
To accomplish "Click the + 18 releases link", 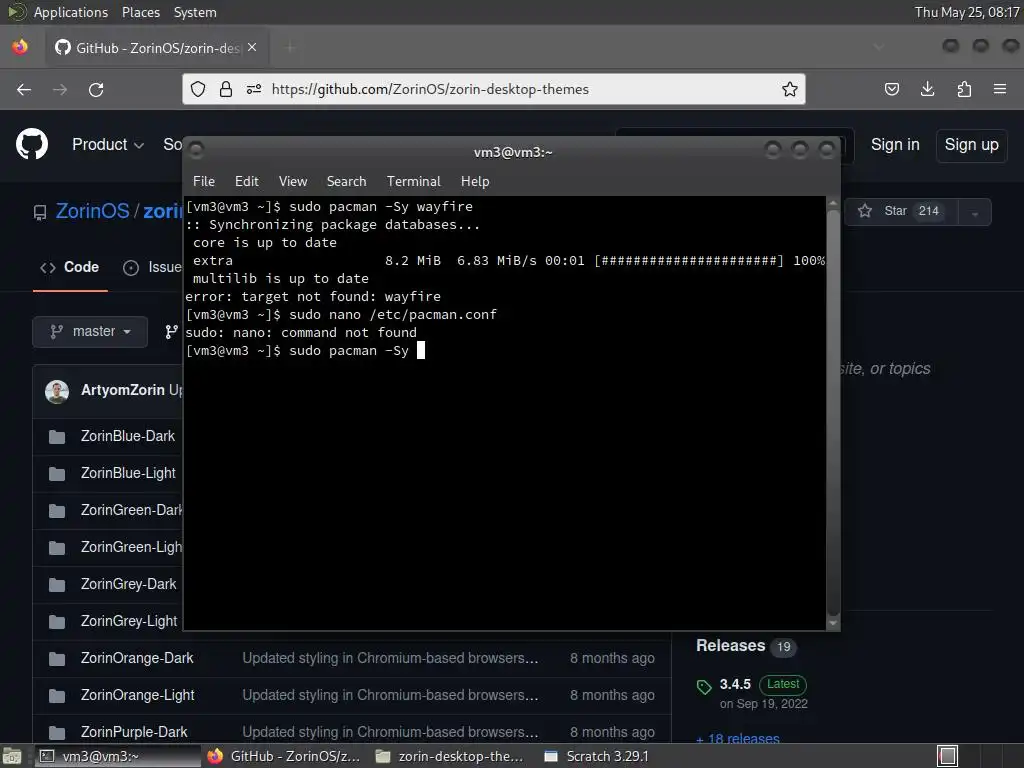I will coord(738,739).
